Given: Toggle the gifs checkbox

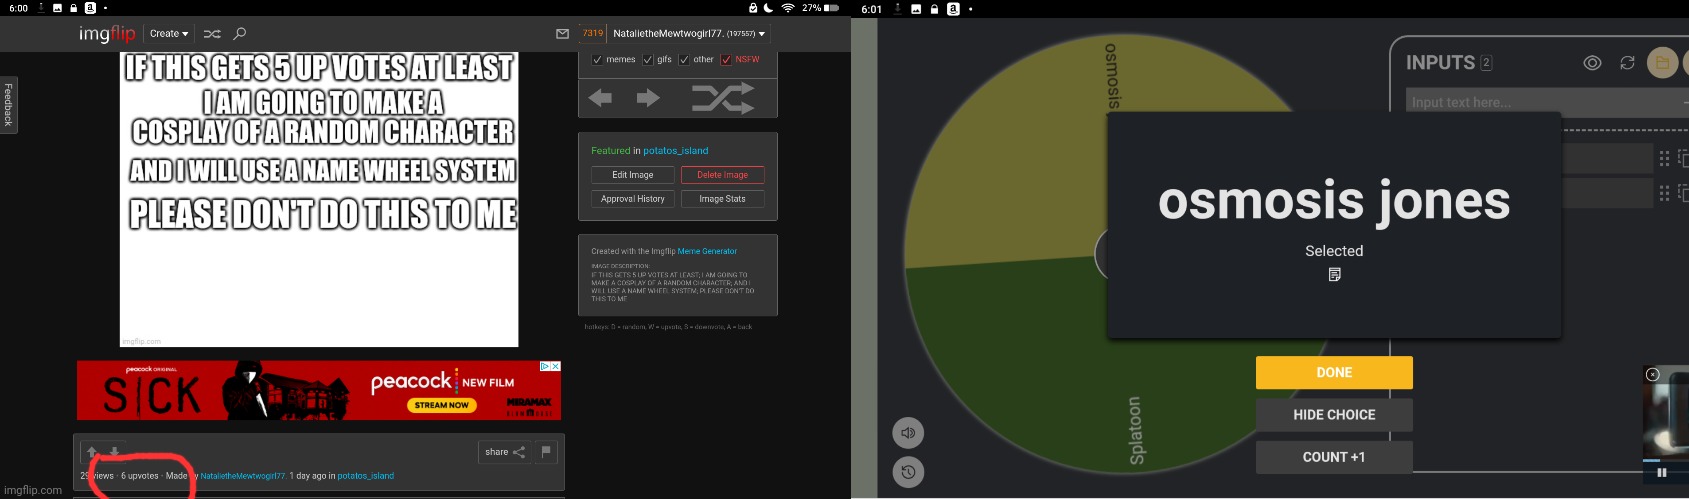Looking at the screenshot, I should tap(648, 60).
